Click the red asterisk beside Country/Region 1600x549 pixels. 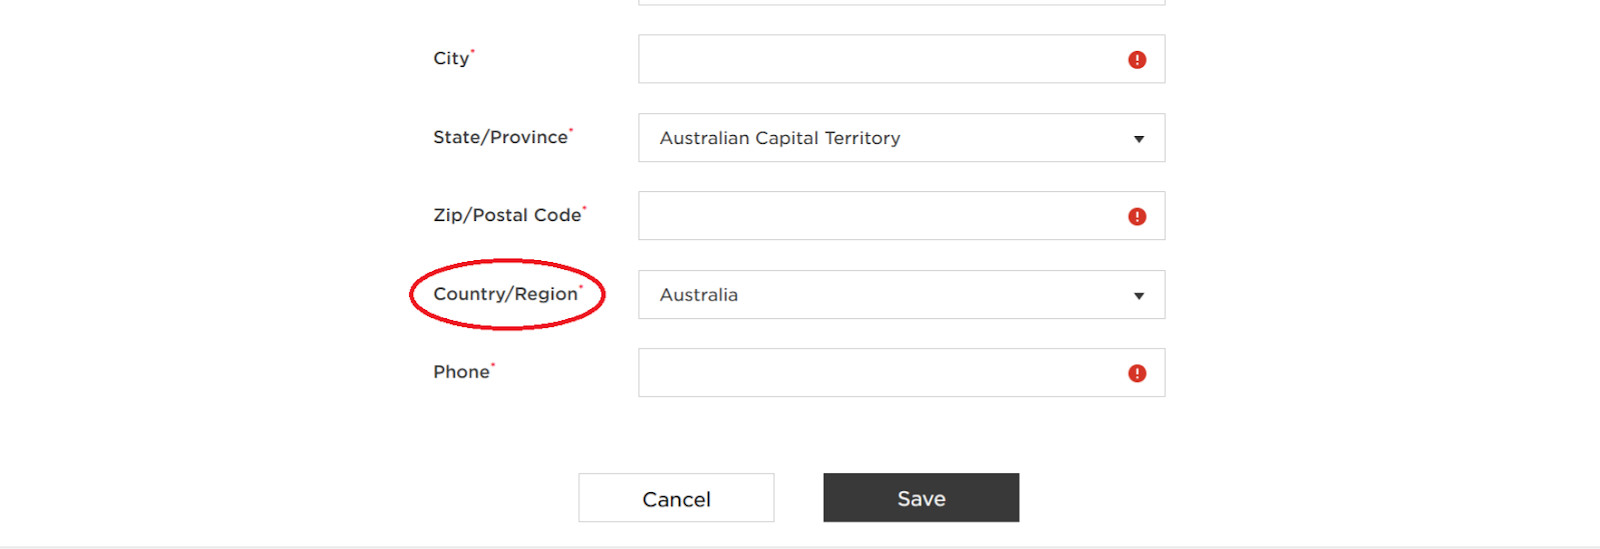tap(581, 287)
